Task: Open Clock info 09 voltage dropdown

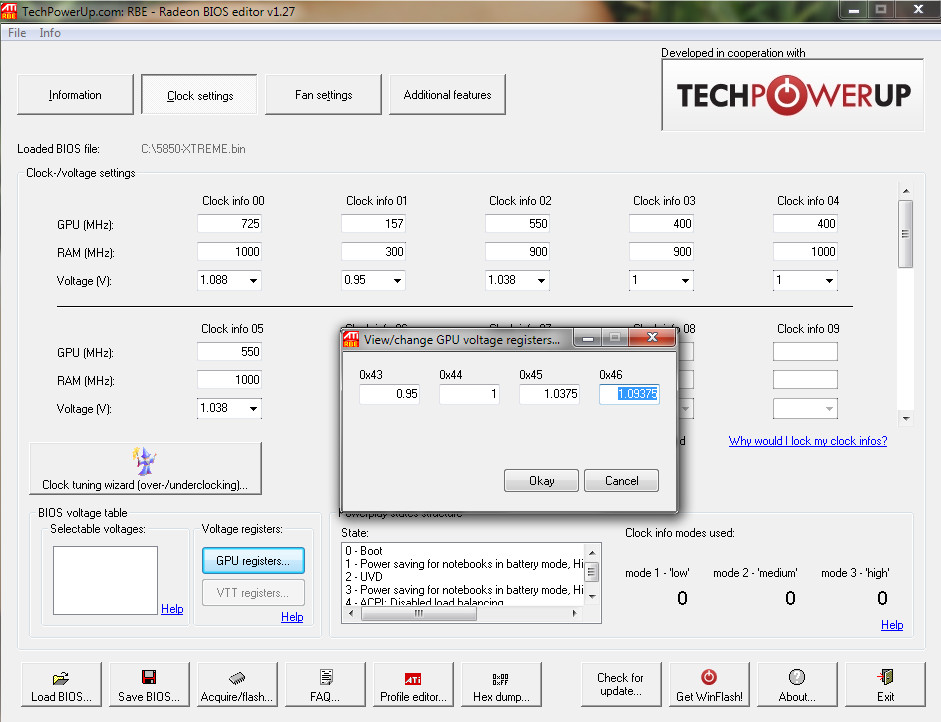Action: click(x=829, y=409)
